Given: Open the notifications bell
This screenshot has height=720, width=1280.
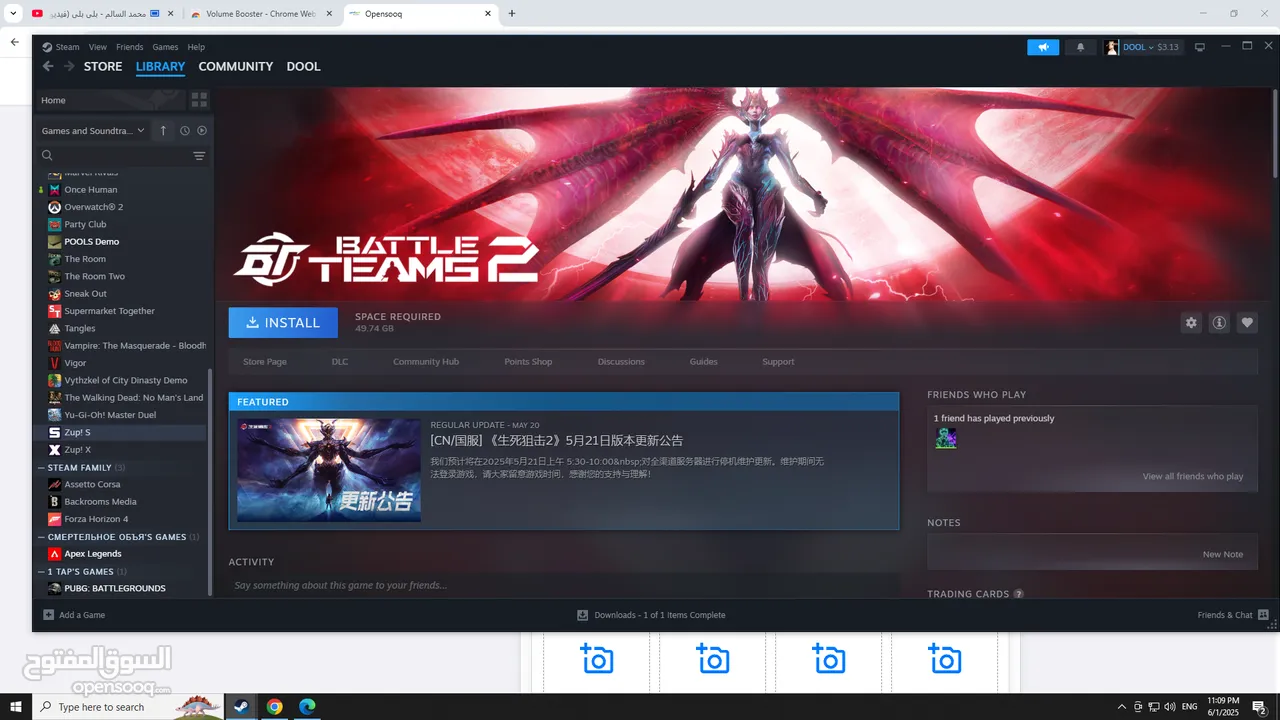Looking at the screenshot, I should [x=1080, y=47].
